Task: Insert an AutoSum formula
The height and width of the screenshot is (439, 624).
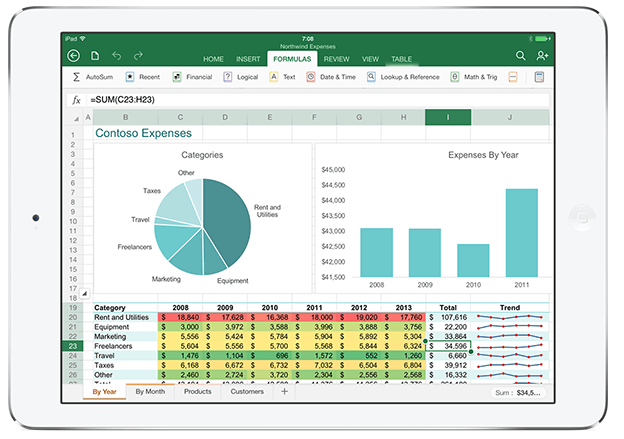Action: [93, 77]
